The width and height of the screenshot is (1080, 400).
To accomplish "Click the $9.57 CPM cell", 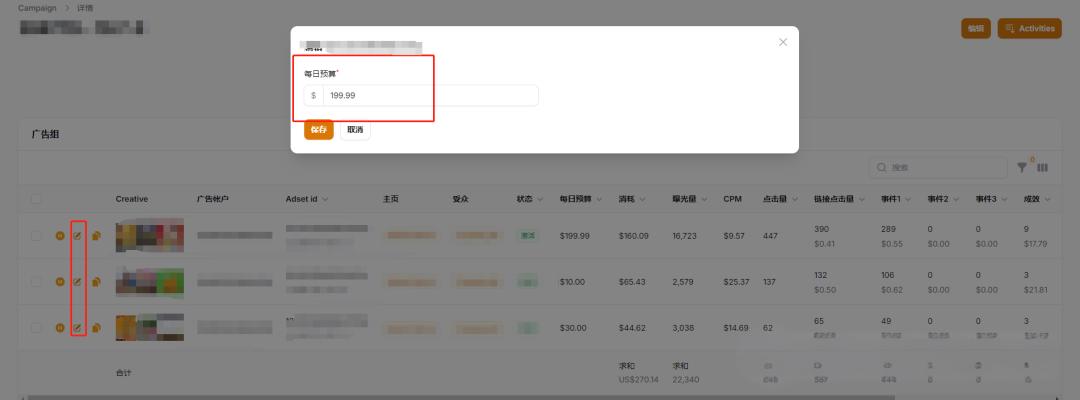I will pyautogui.click(x=734, y=236).
